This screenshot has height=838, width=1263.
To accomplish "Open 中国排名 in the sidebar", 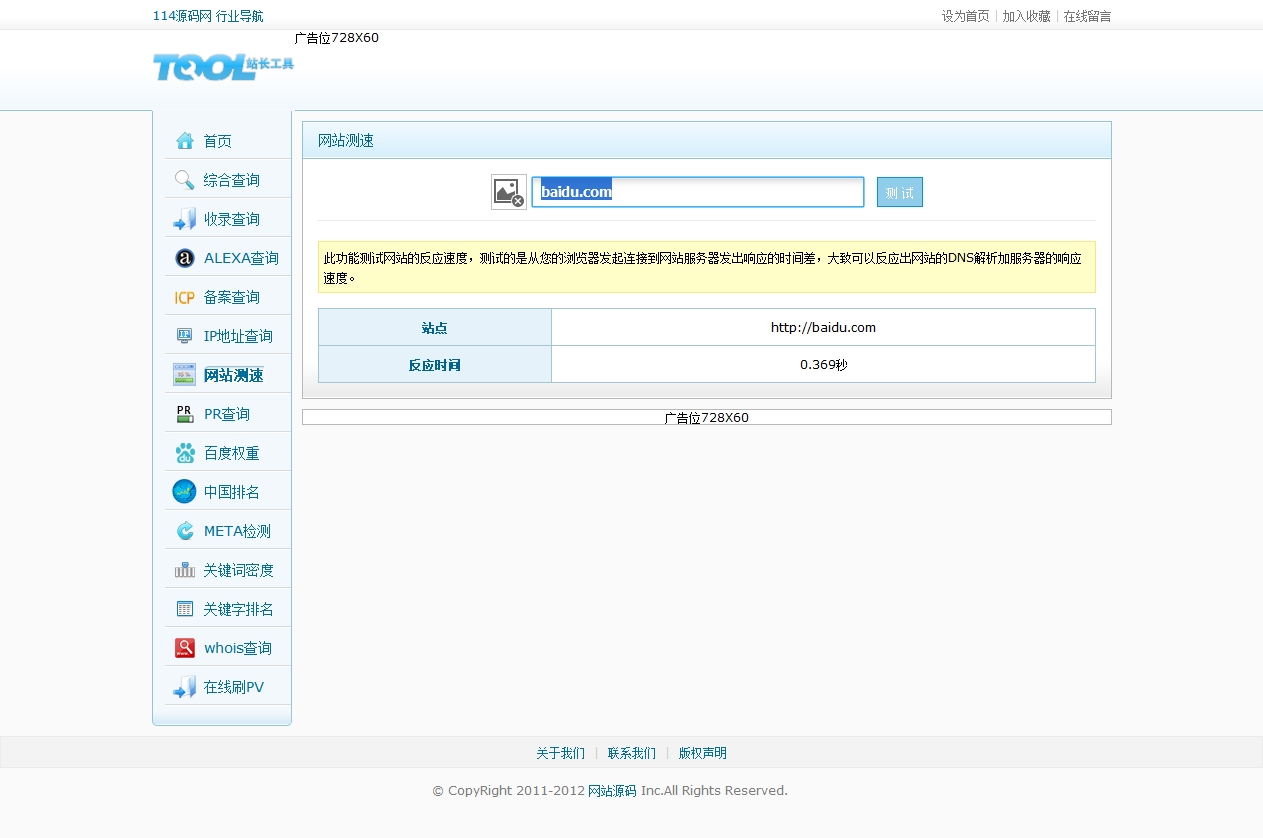I will (232, 492).
